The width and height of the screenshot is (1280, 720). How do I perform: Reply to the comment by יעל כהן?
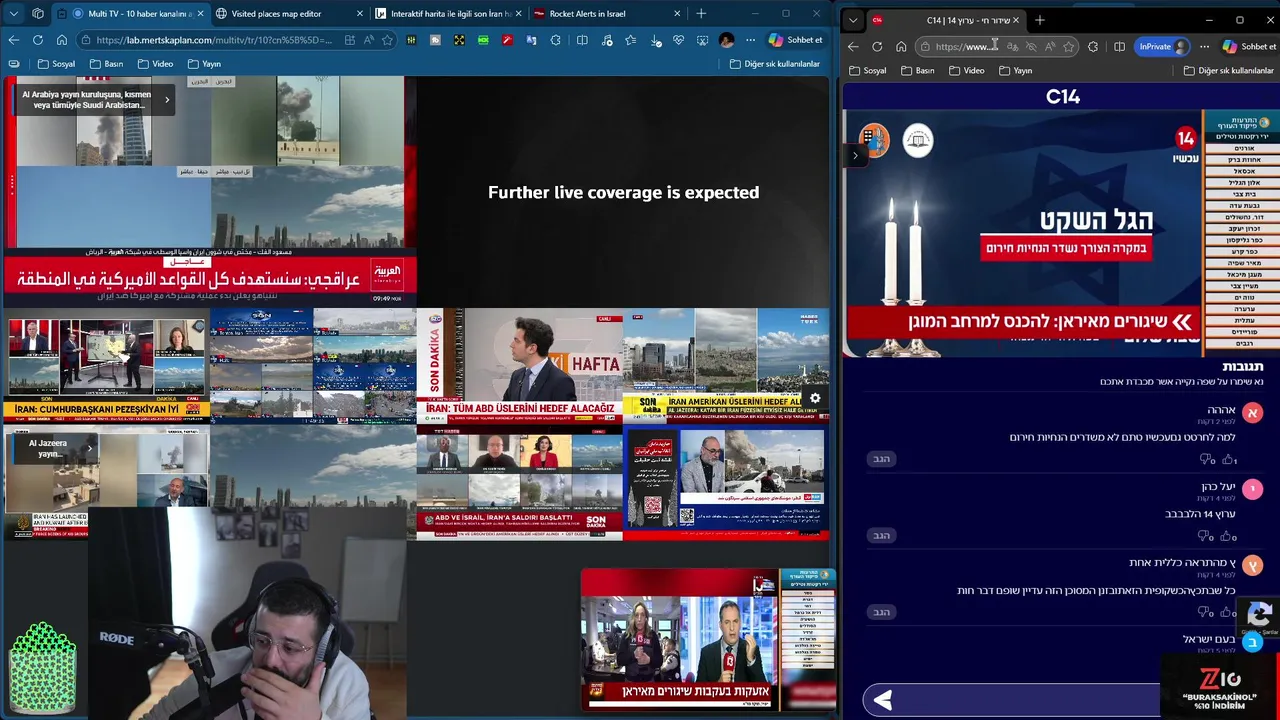881,536
